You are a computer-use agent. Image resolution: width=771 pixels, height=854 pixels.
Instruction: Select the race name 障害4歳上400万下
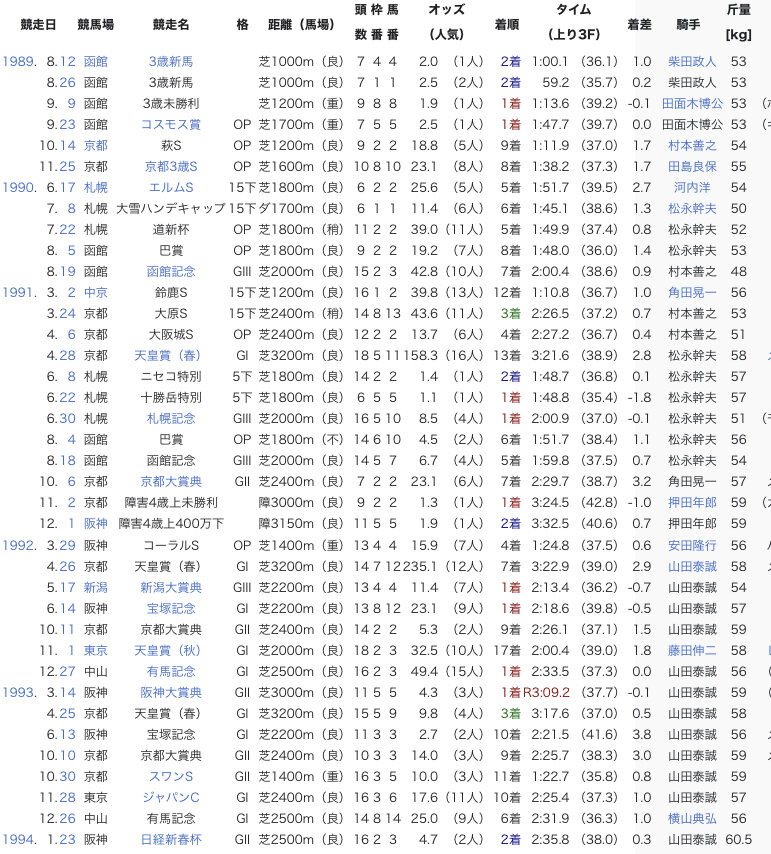pyautogui.click(x=171, y=523)
